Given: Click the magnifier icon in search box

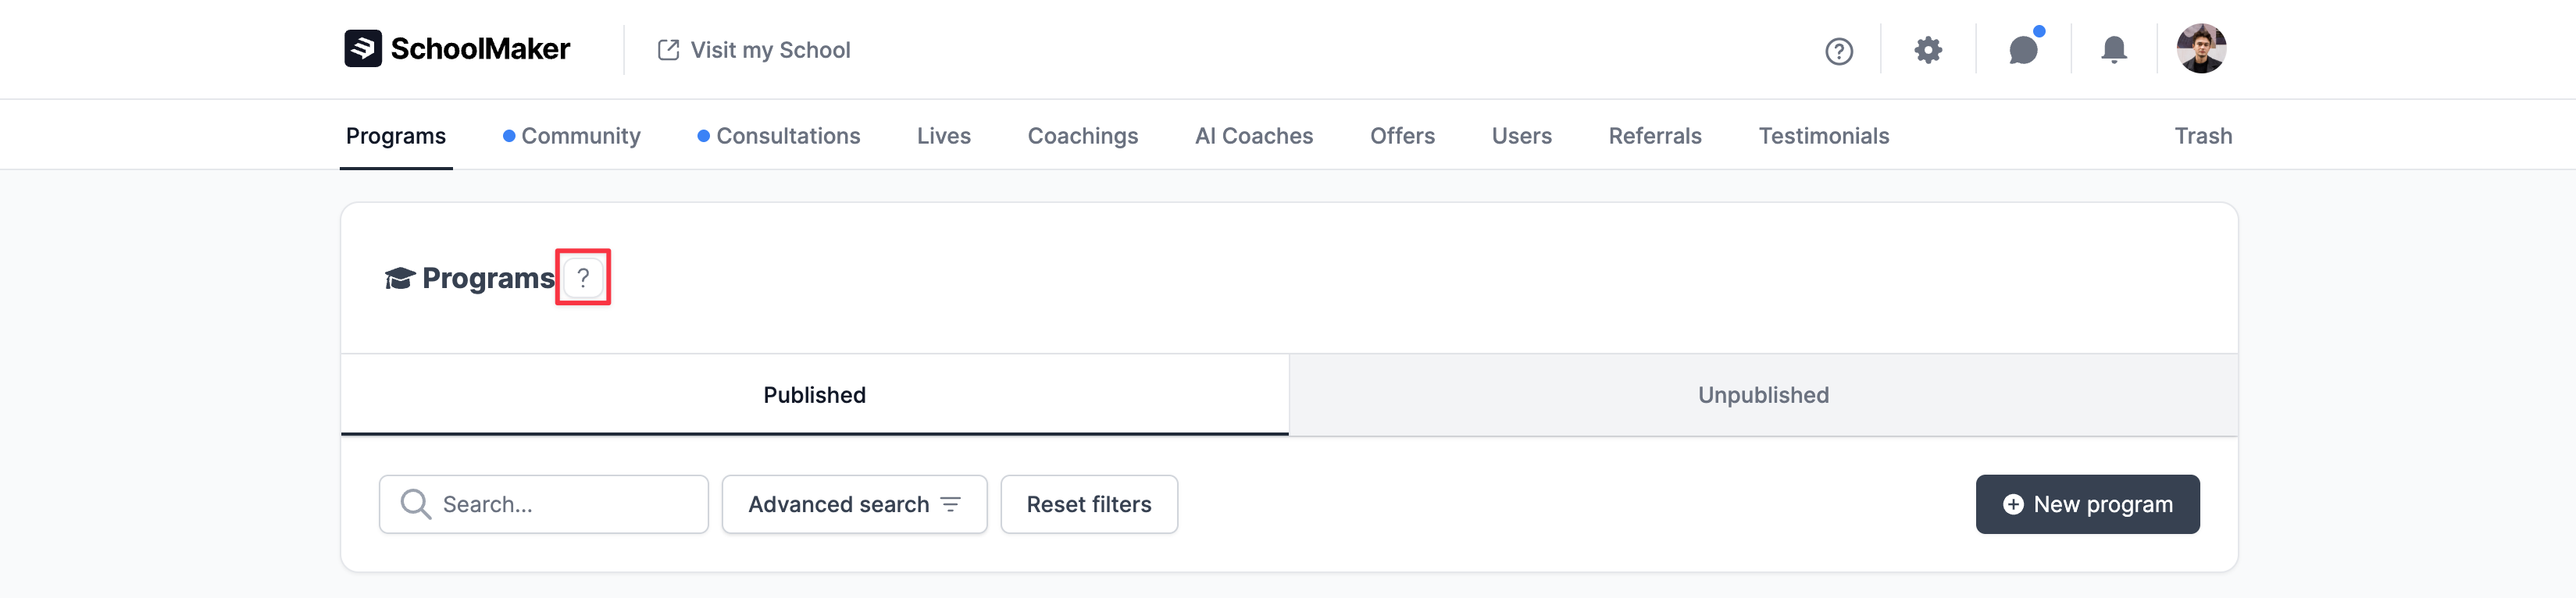Looking at the screenshot, I should (x=415, y=504).
